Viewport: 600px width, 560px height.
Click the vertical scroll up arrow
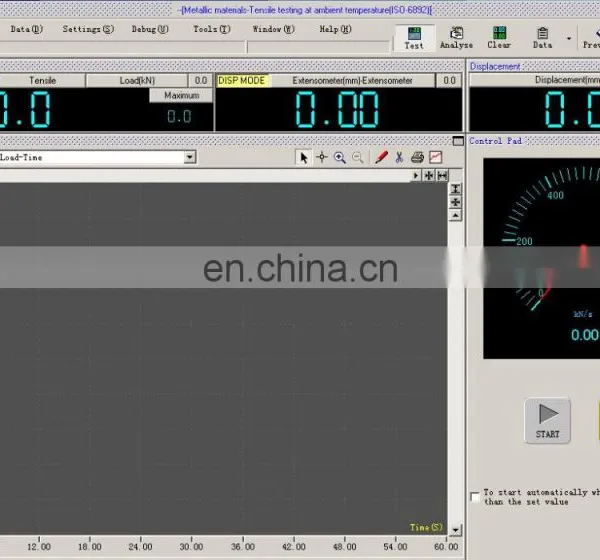click(x=455, y=216)
